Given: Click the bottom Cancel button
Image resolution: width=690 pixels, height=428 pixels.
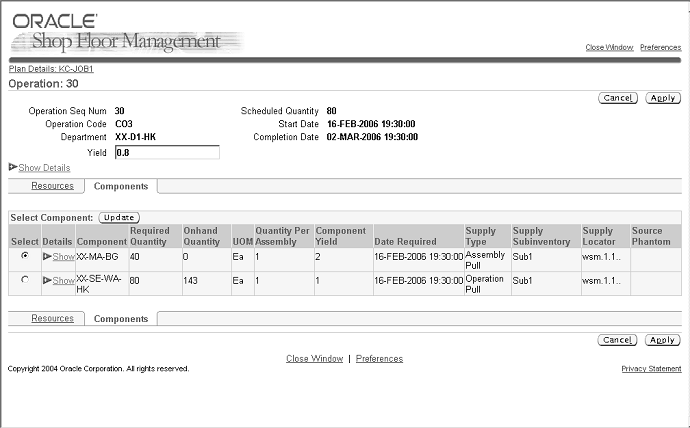Looking at the screenshot, I should coord(617,340).
